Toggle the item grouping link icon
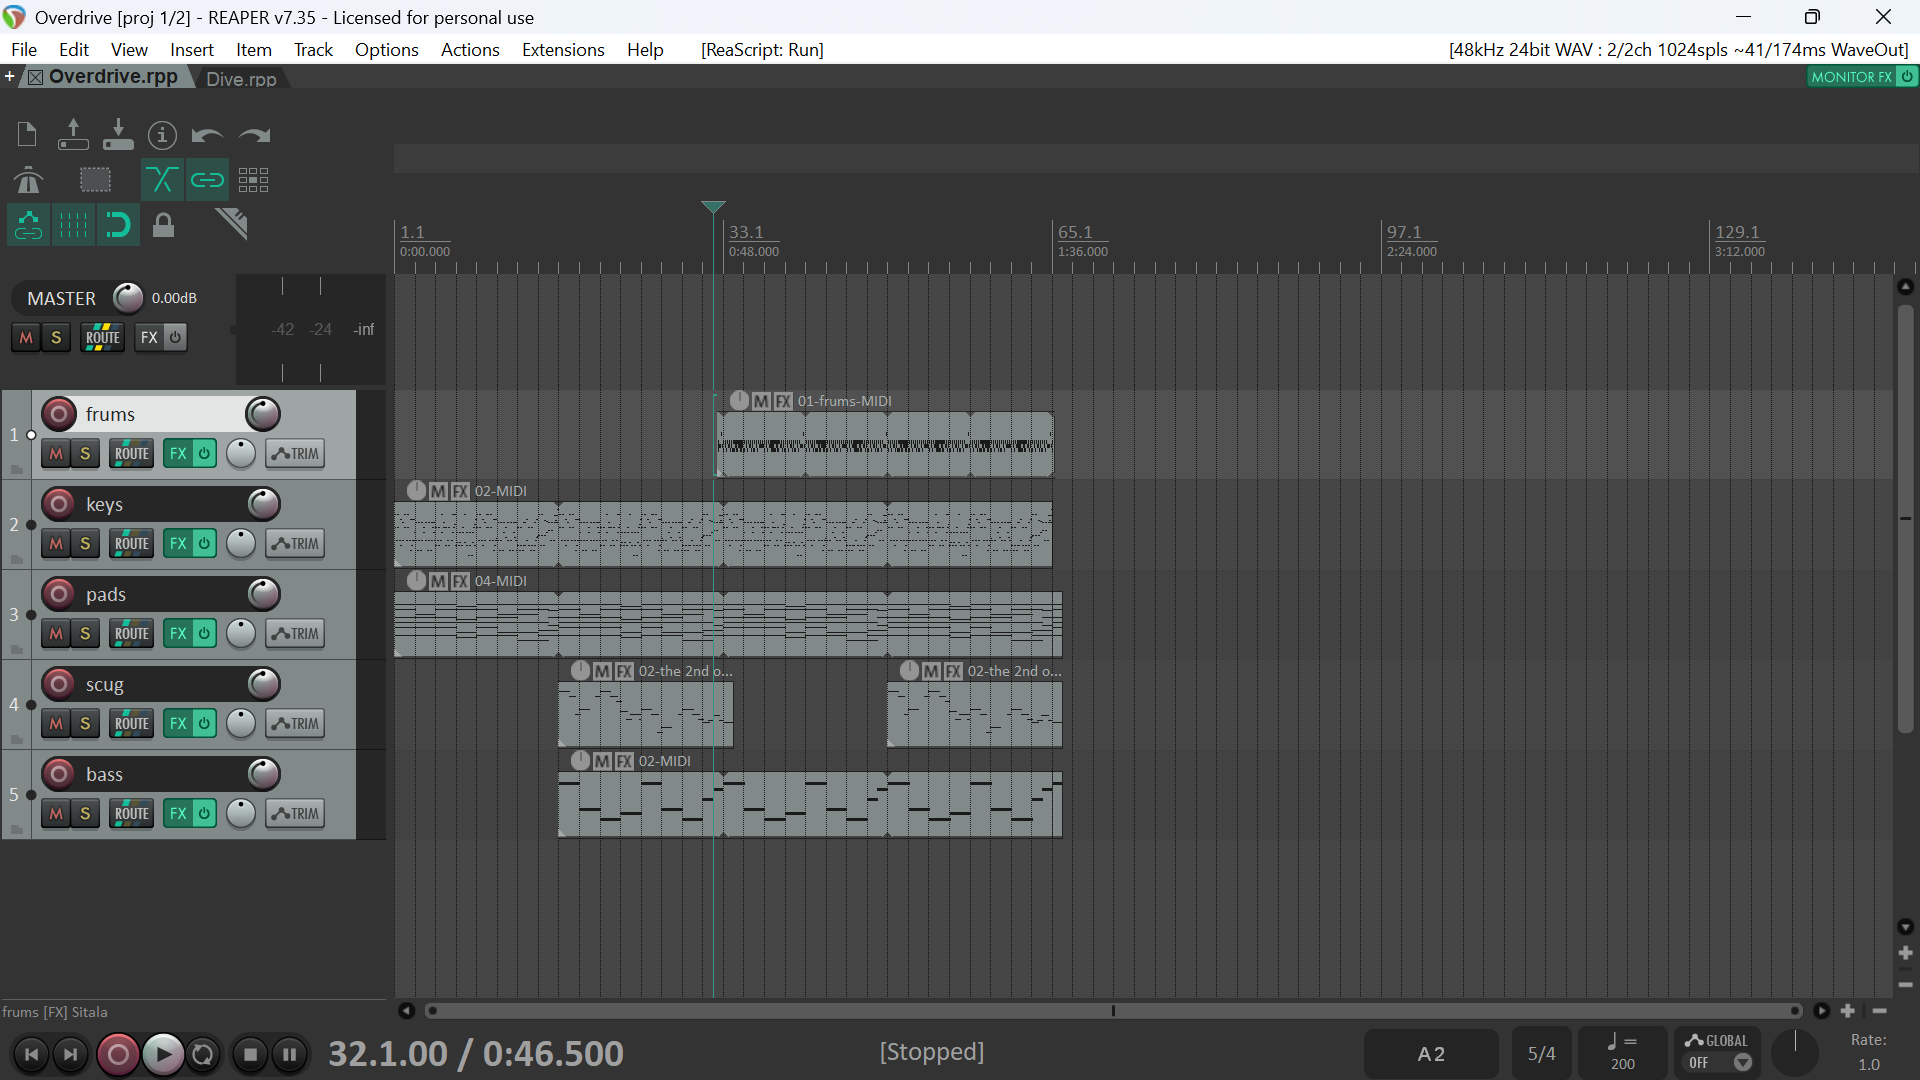The image size is (1920, 1080). [x=207, y=180]
